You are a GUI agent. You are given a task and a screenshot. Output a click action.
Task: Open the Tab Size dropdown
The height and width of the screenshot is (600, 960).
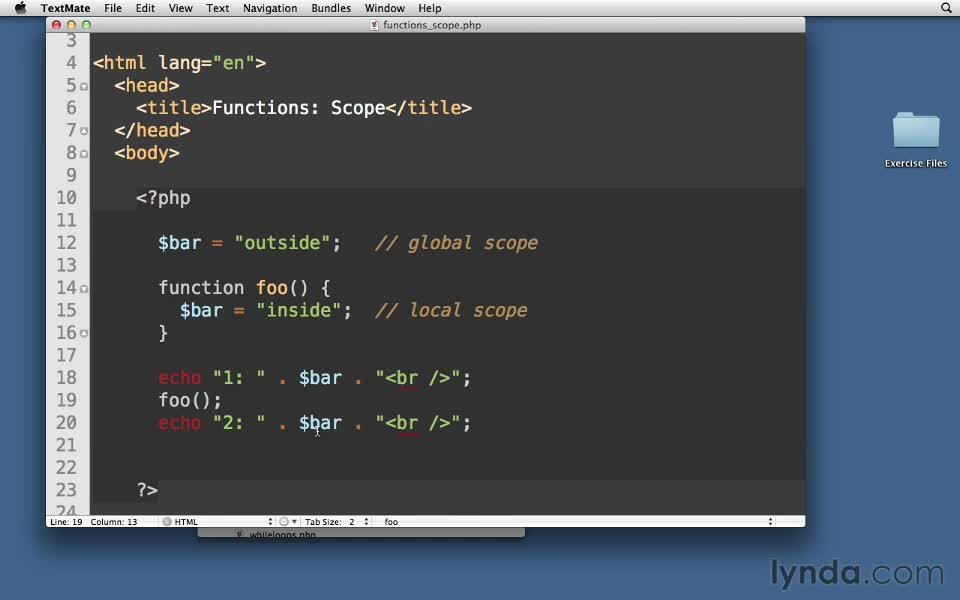click(338, 522)
